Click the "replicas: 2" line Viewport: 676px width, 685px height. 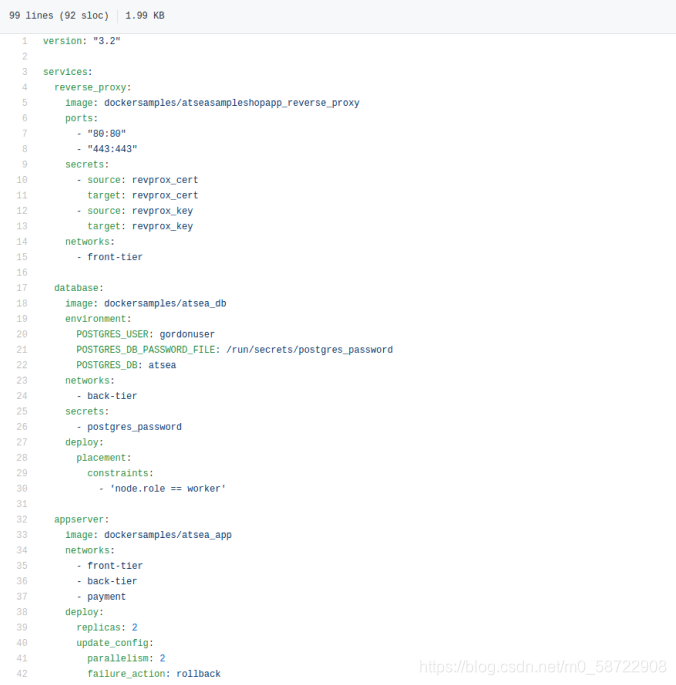click(x=107, y=627)
